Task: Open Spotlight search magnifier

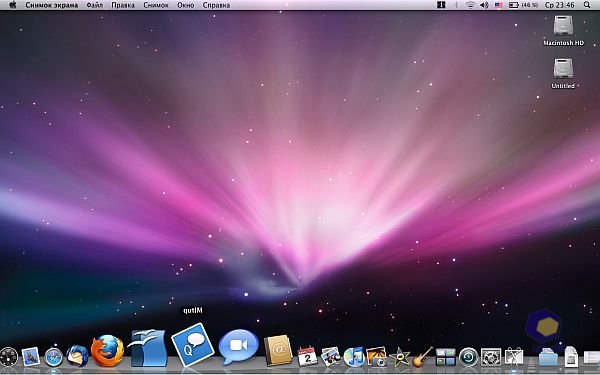Action: pyautogui.click(x=587, y=5)
